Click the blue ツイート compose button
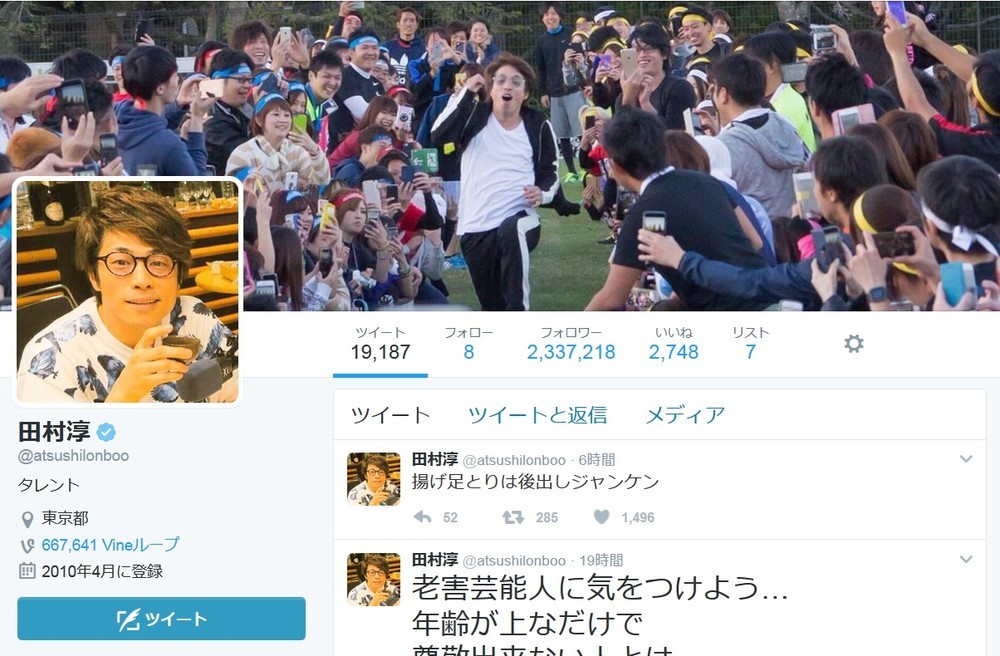 pyautogui.click(x=161, y=618)
